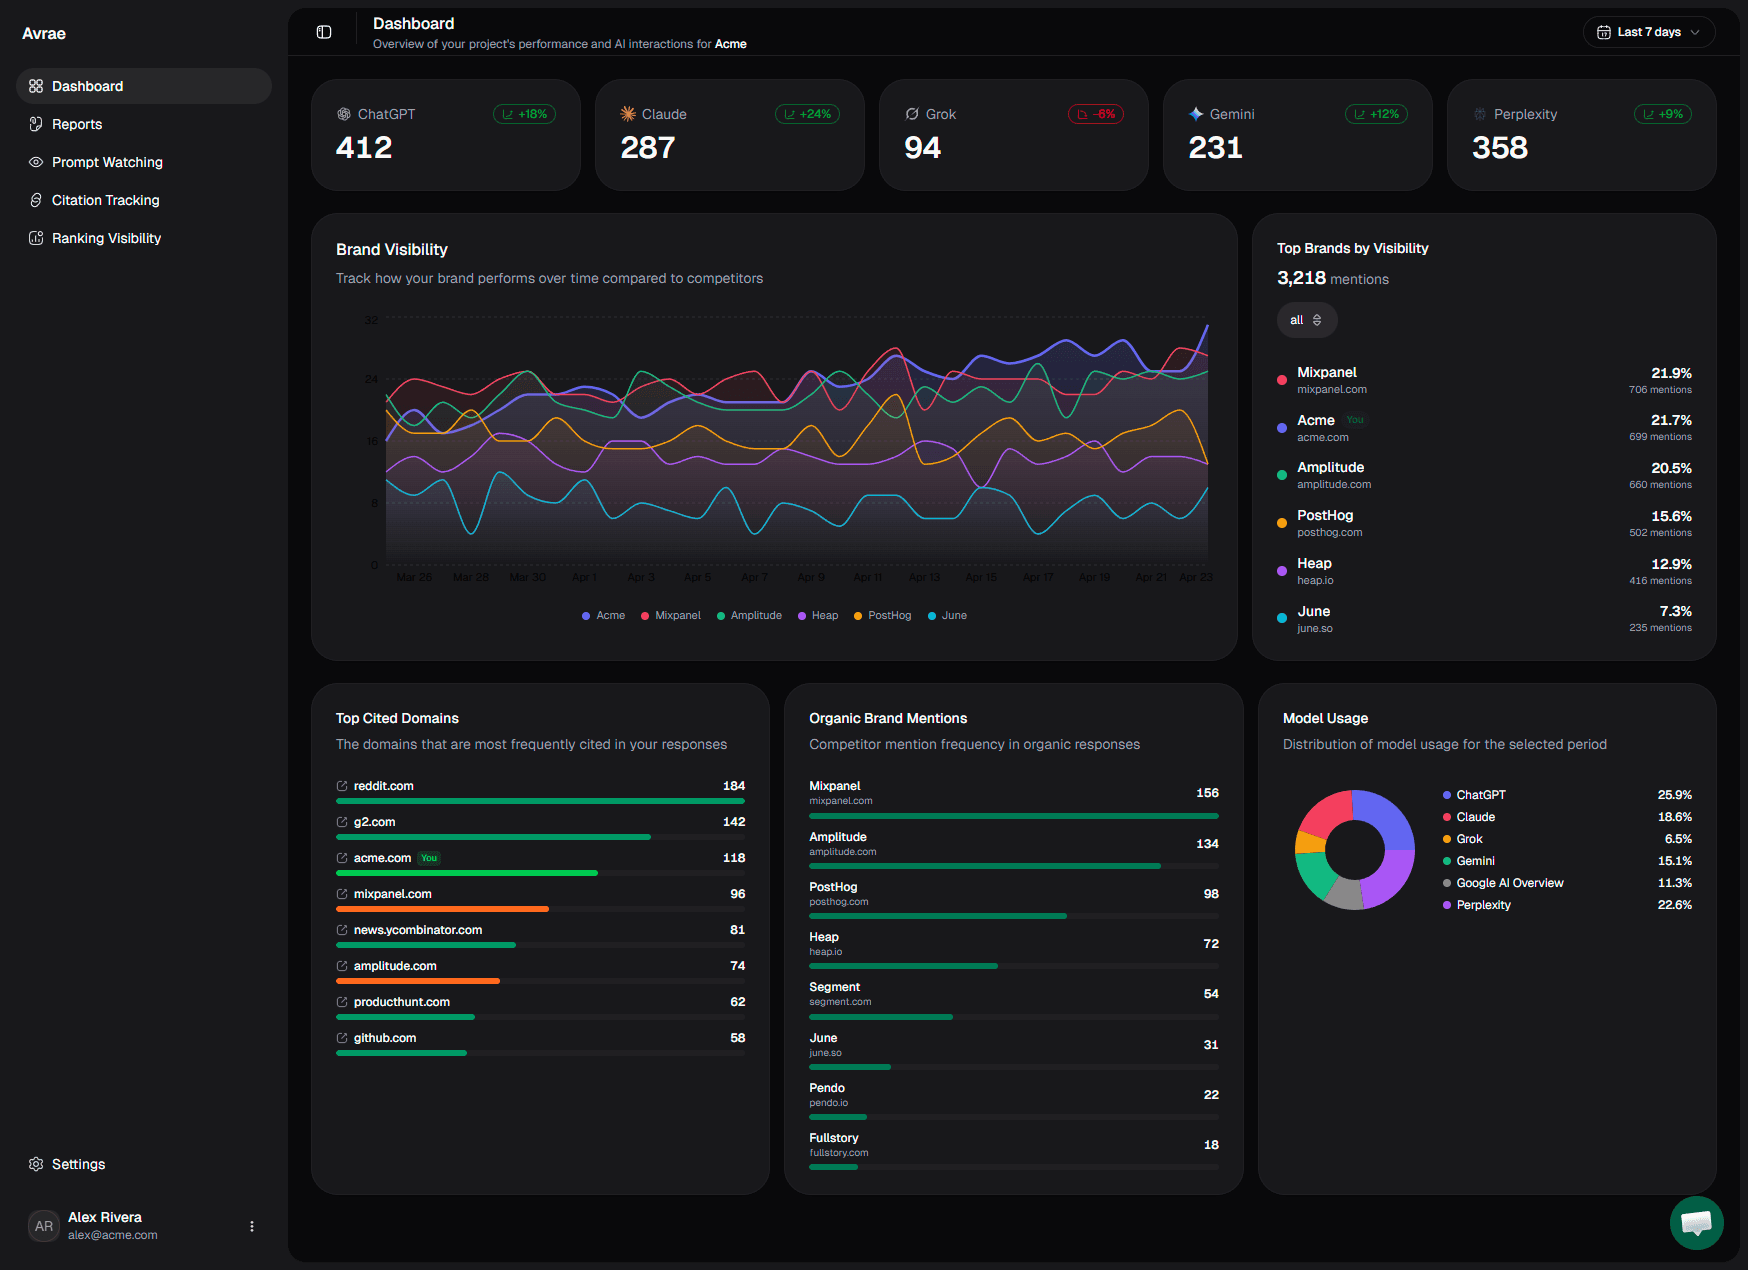The image size is (1748, 1270).
Task: Toggle Mixpanel series in chart legend
Action: 671,615
